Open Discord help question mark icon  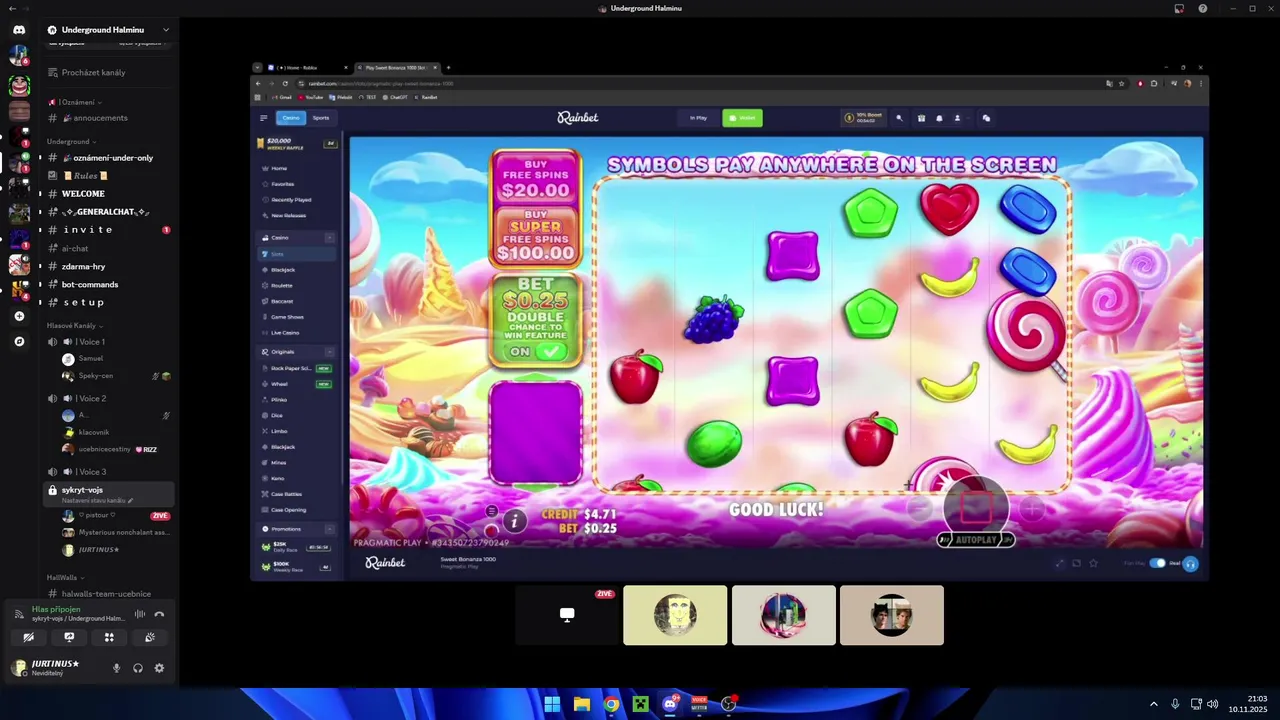point(1203,8)
